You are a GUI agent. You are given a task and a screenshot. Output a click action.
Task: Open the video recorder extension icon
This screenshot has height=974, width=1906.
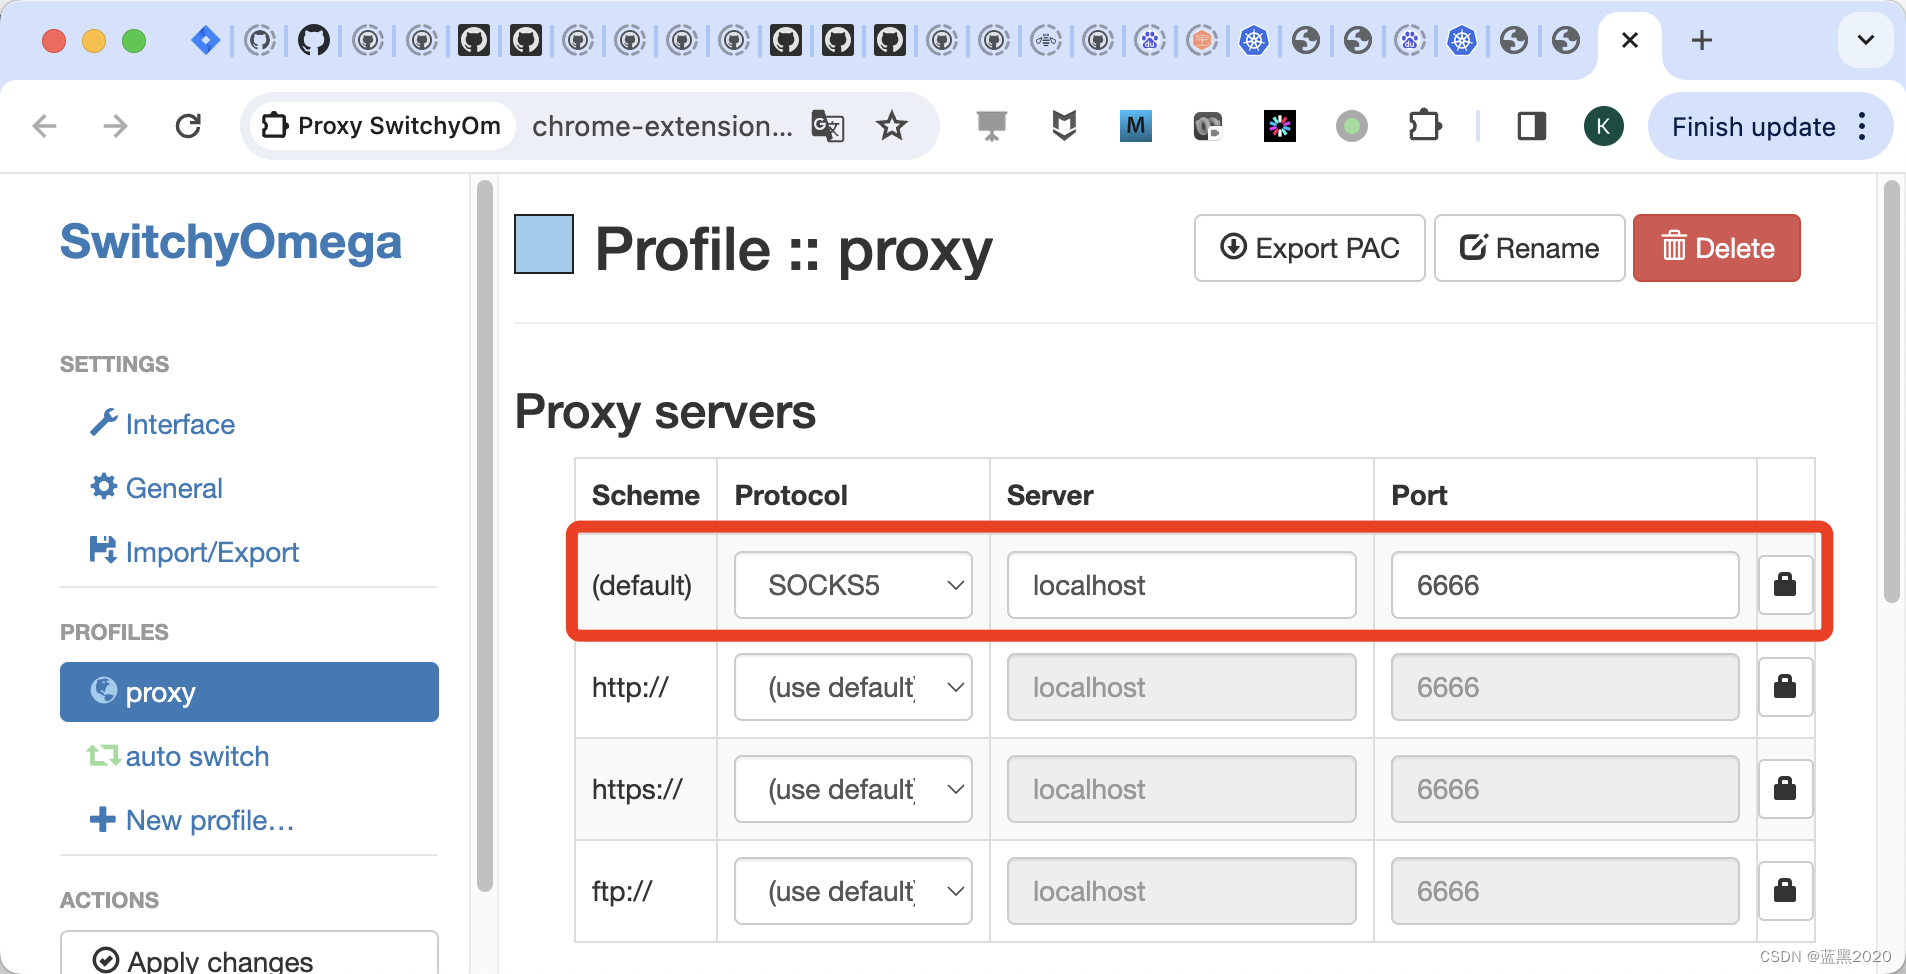tap(1208, 126)
